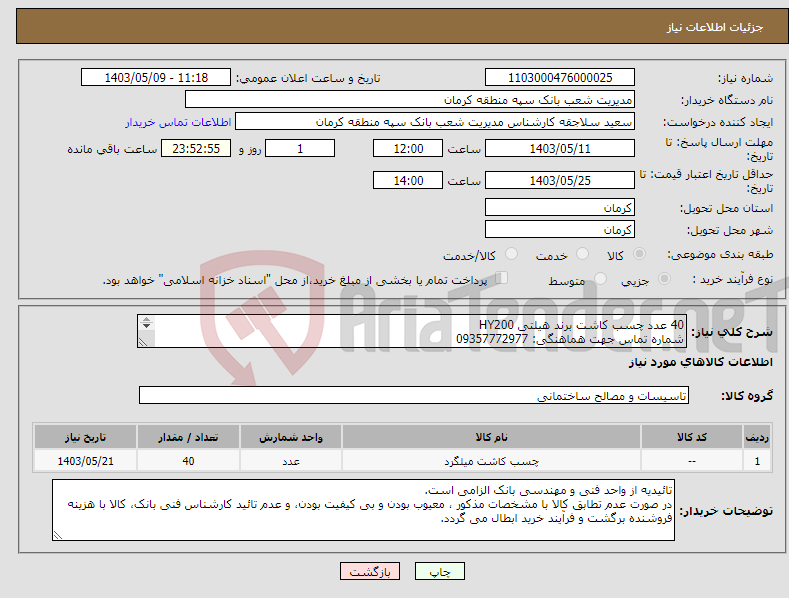Click the طبقه بندی موضوعی label
The width and height of the screenshot is (789, 598).
pos(720,254)
